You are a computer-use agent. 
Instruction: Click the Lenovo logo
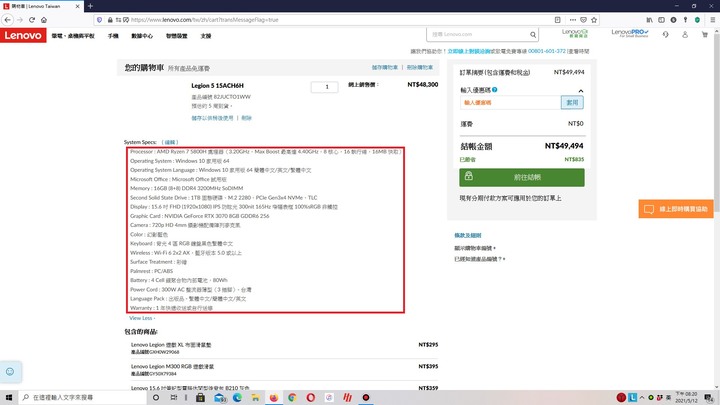(x=23, y=35)
